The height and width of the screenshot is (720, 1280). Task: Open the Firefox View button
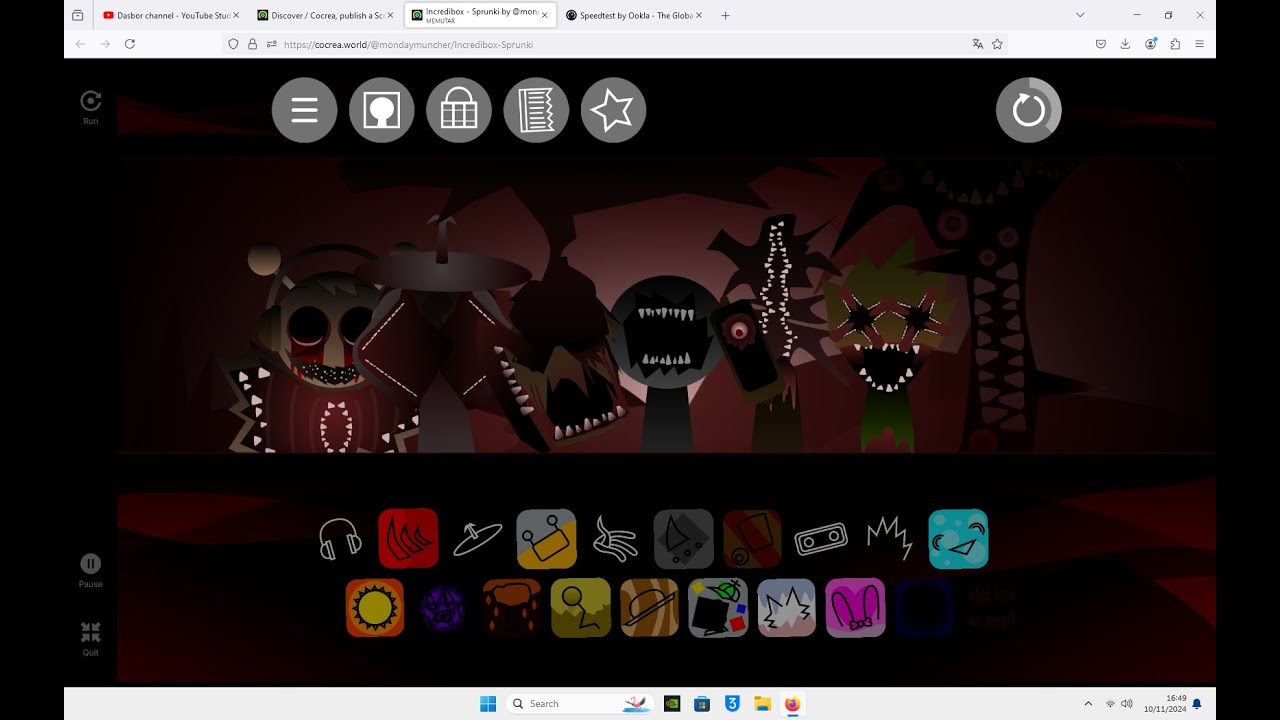point(78,15)
